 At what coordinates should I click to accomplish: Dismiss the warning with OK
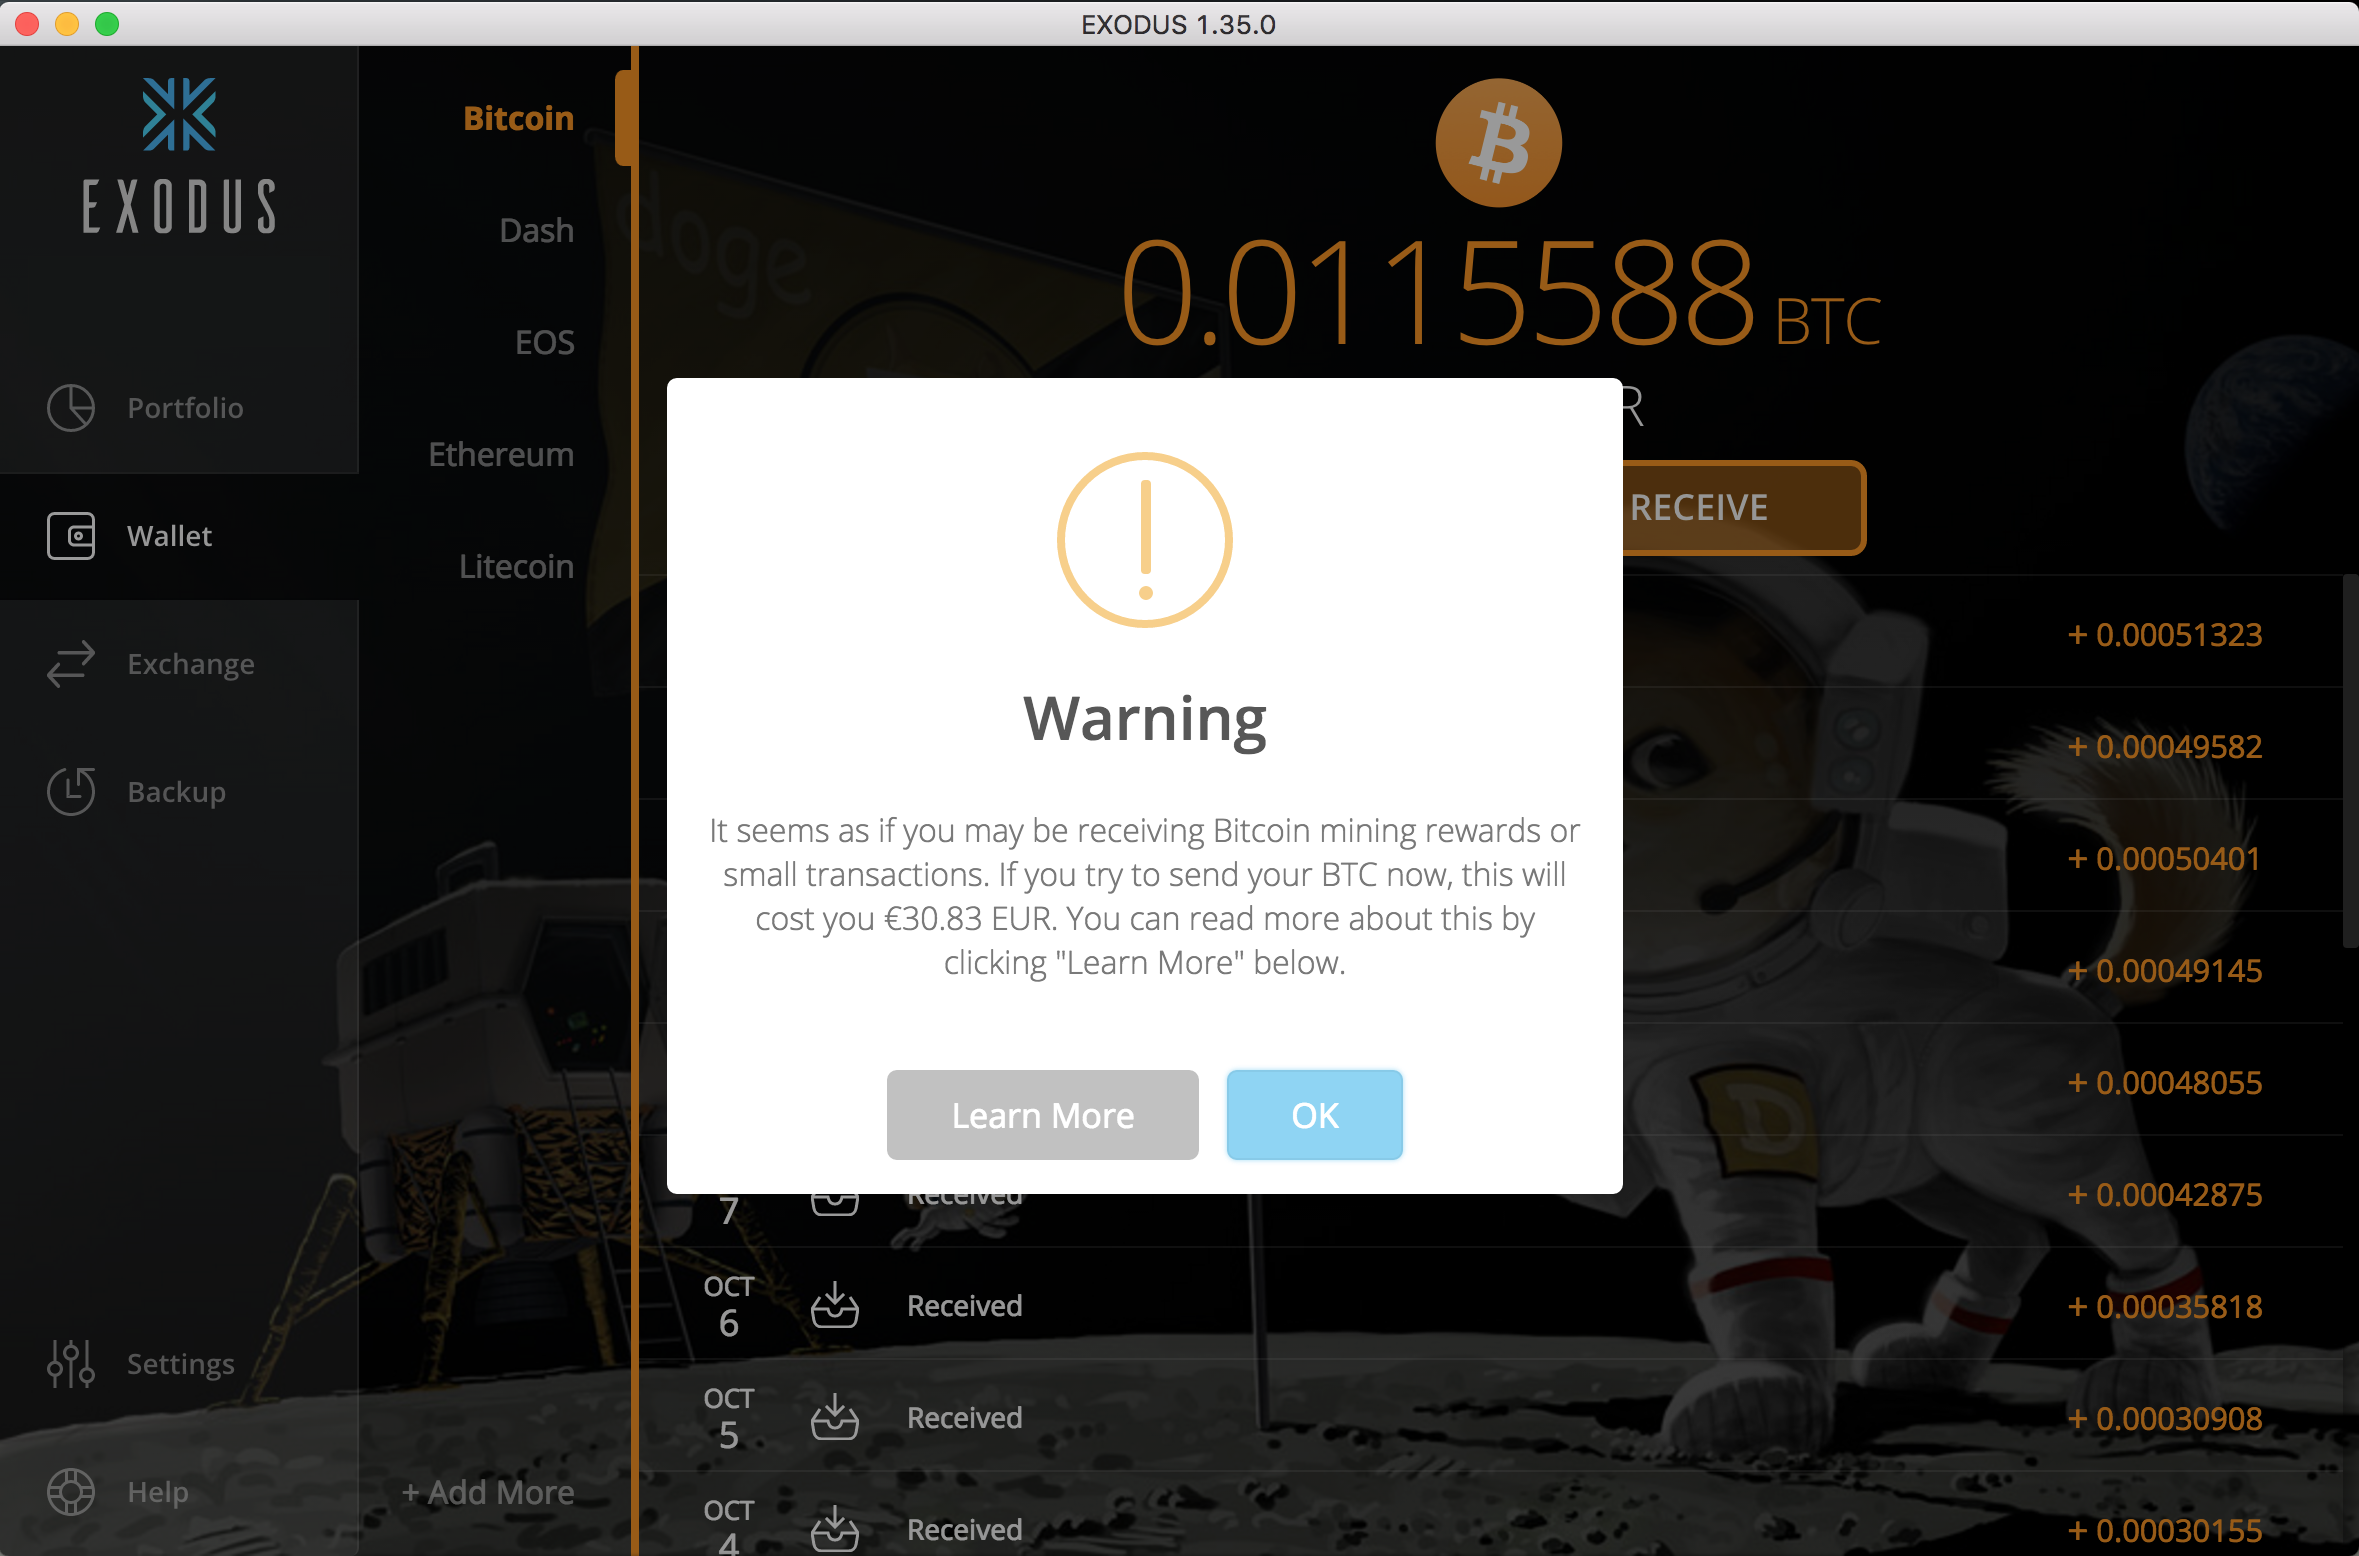[x=1314, y=1115]
